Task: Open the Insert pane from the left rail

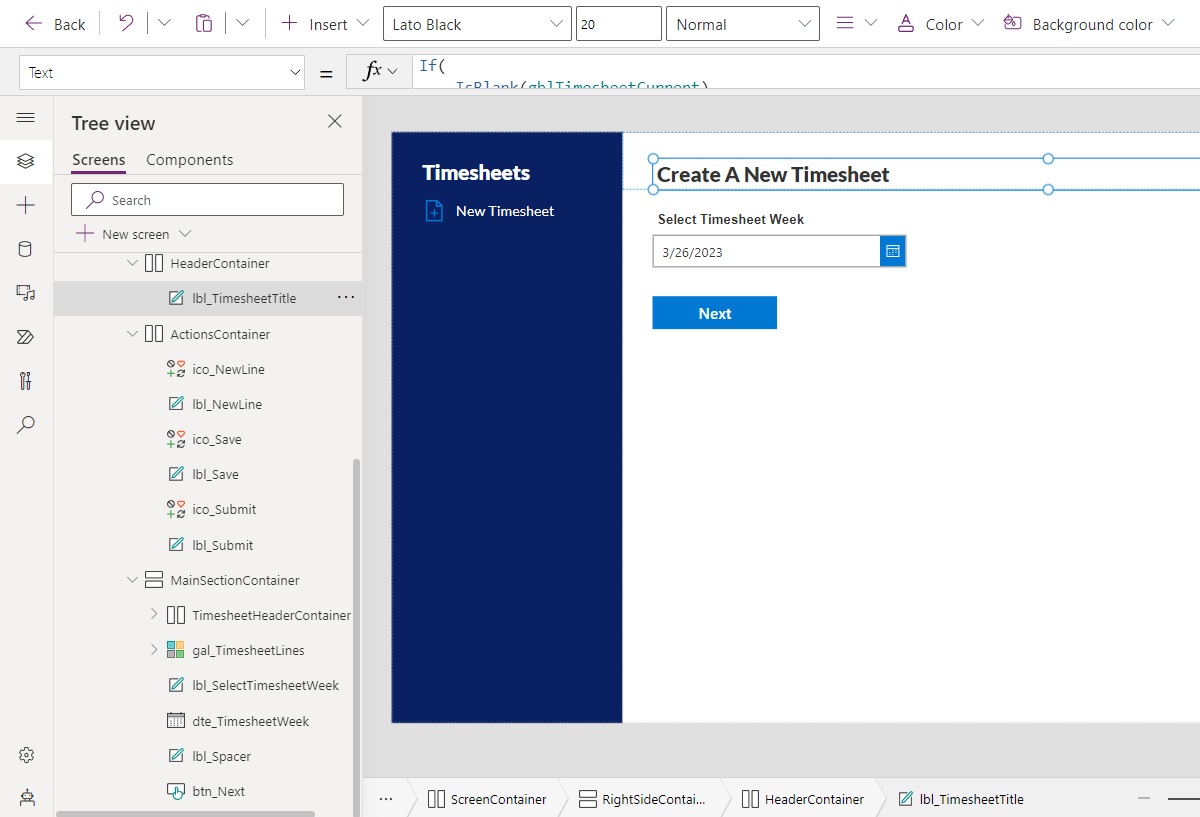Action: [26, 204]
